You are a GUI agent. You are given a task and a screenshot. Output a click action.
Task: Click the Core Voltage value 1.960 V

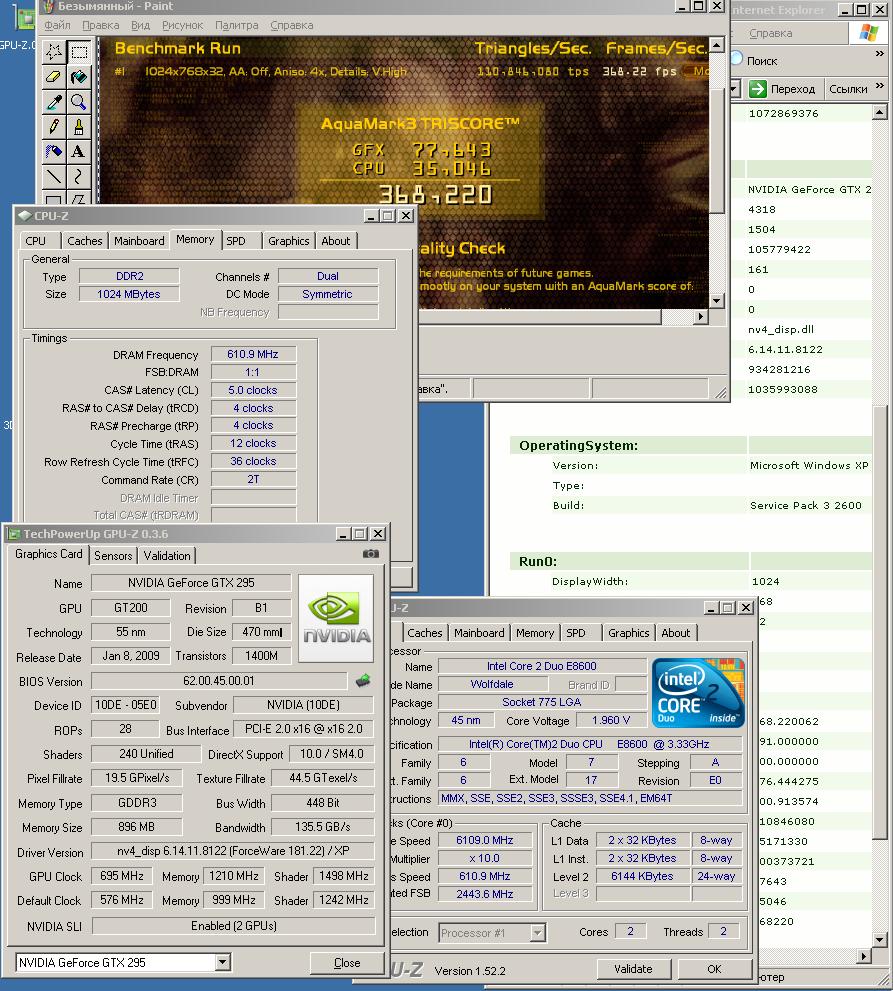tap(611, 720)
